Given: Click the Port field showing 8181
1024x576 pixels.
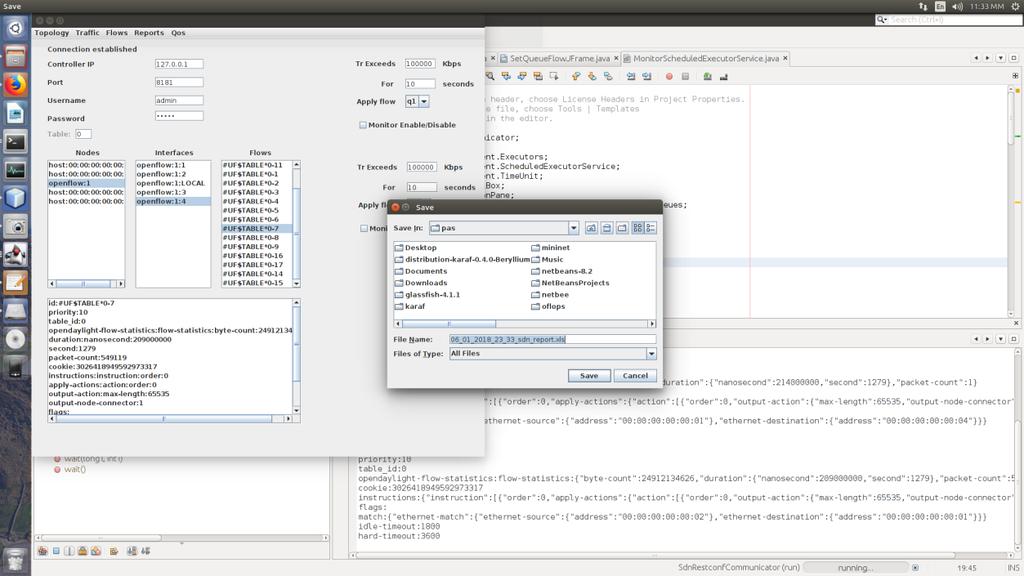Looking at the screenshot, I should (x=179, y=82).
